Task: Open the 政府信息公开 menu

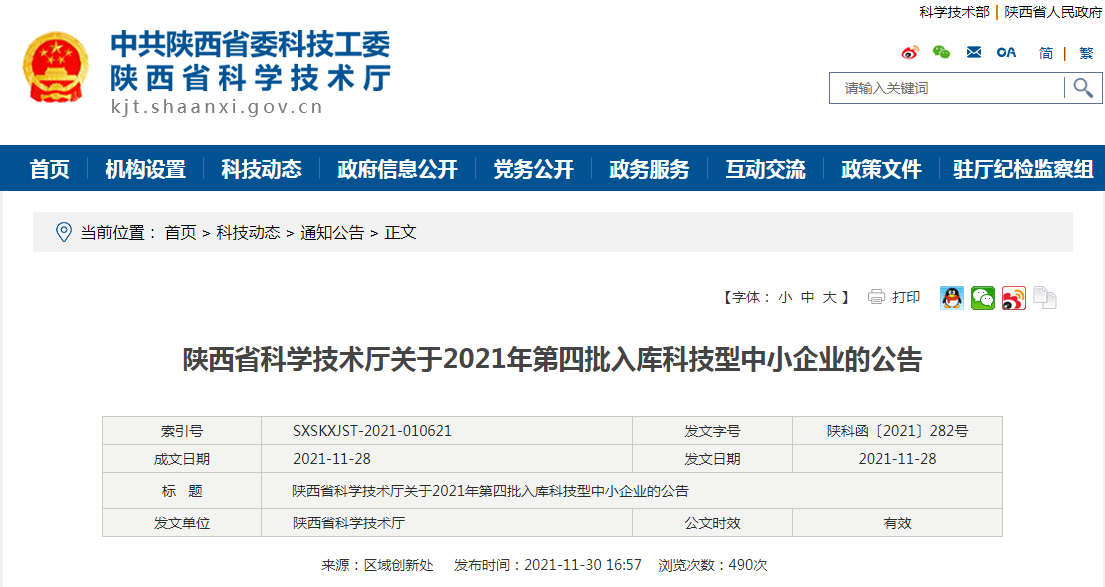Action: [397, 169]
